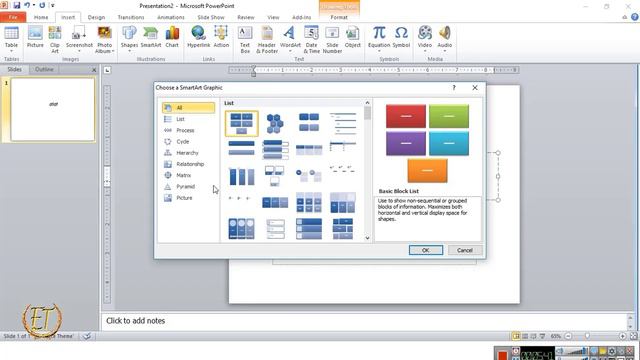The image size is (640, 360).
Task: Click the Redo icon in quick access toolbar
Action: click(42, 5)
